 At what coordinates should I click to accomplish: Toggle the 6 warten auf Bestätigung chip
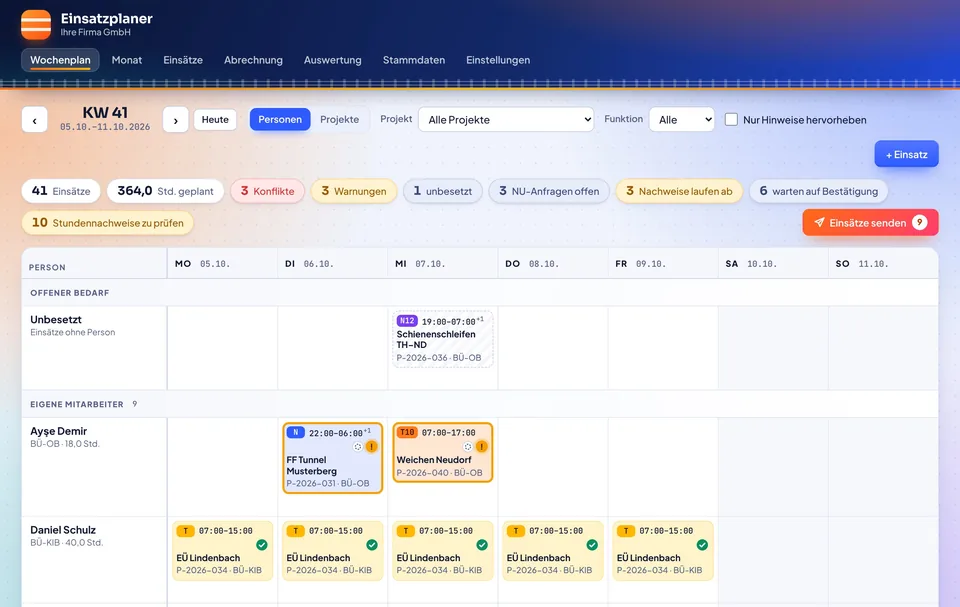pos(819,191)
